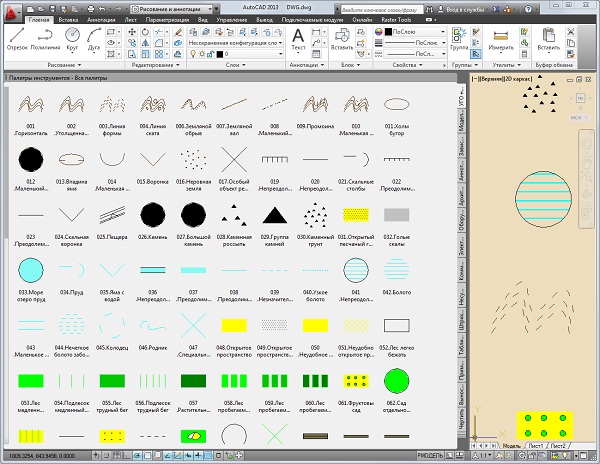Click the Текст (Text) annotation tool
The width and height of the screenshot is (600, 464).
coord(299,38)
